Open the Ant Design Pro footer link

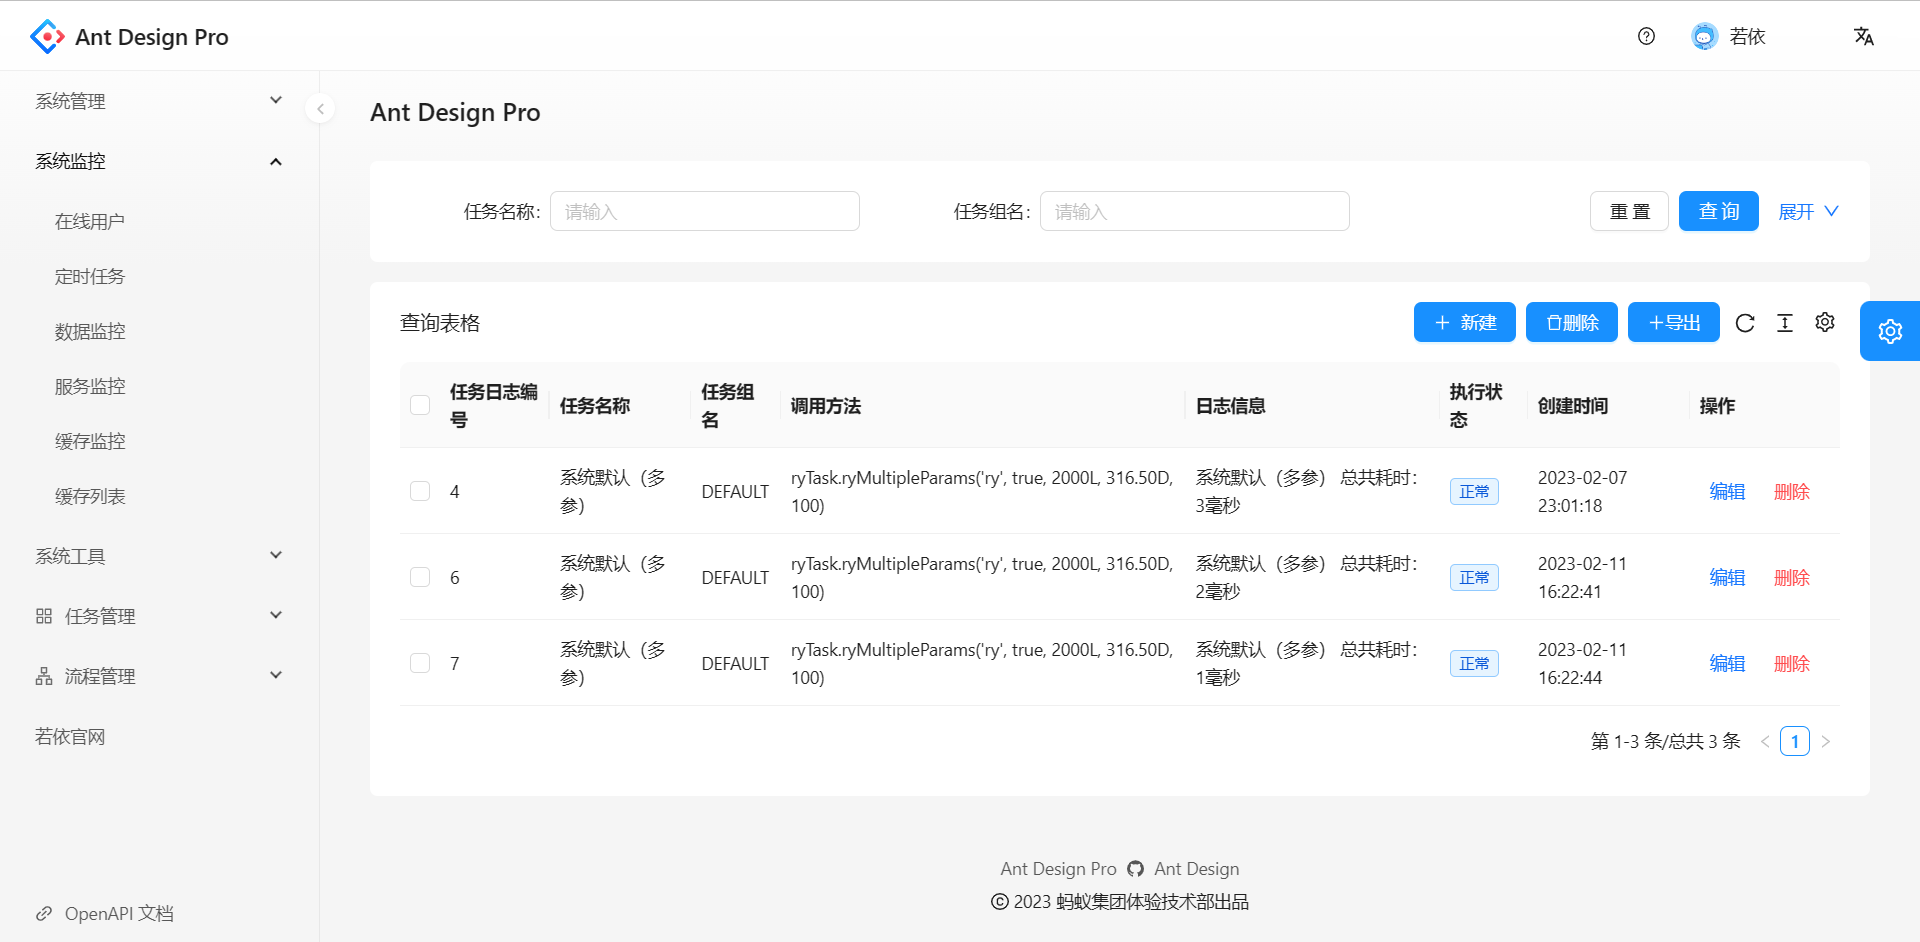pos(1058,869)
